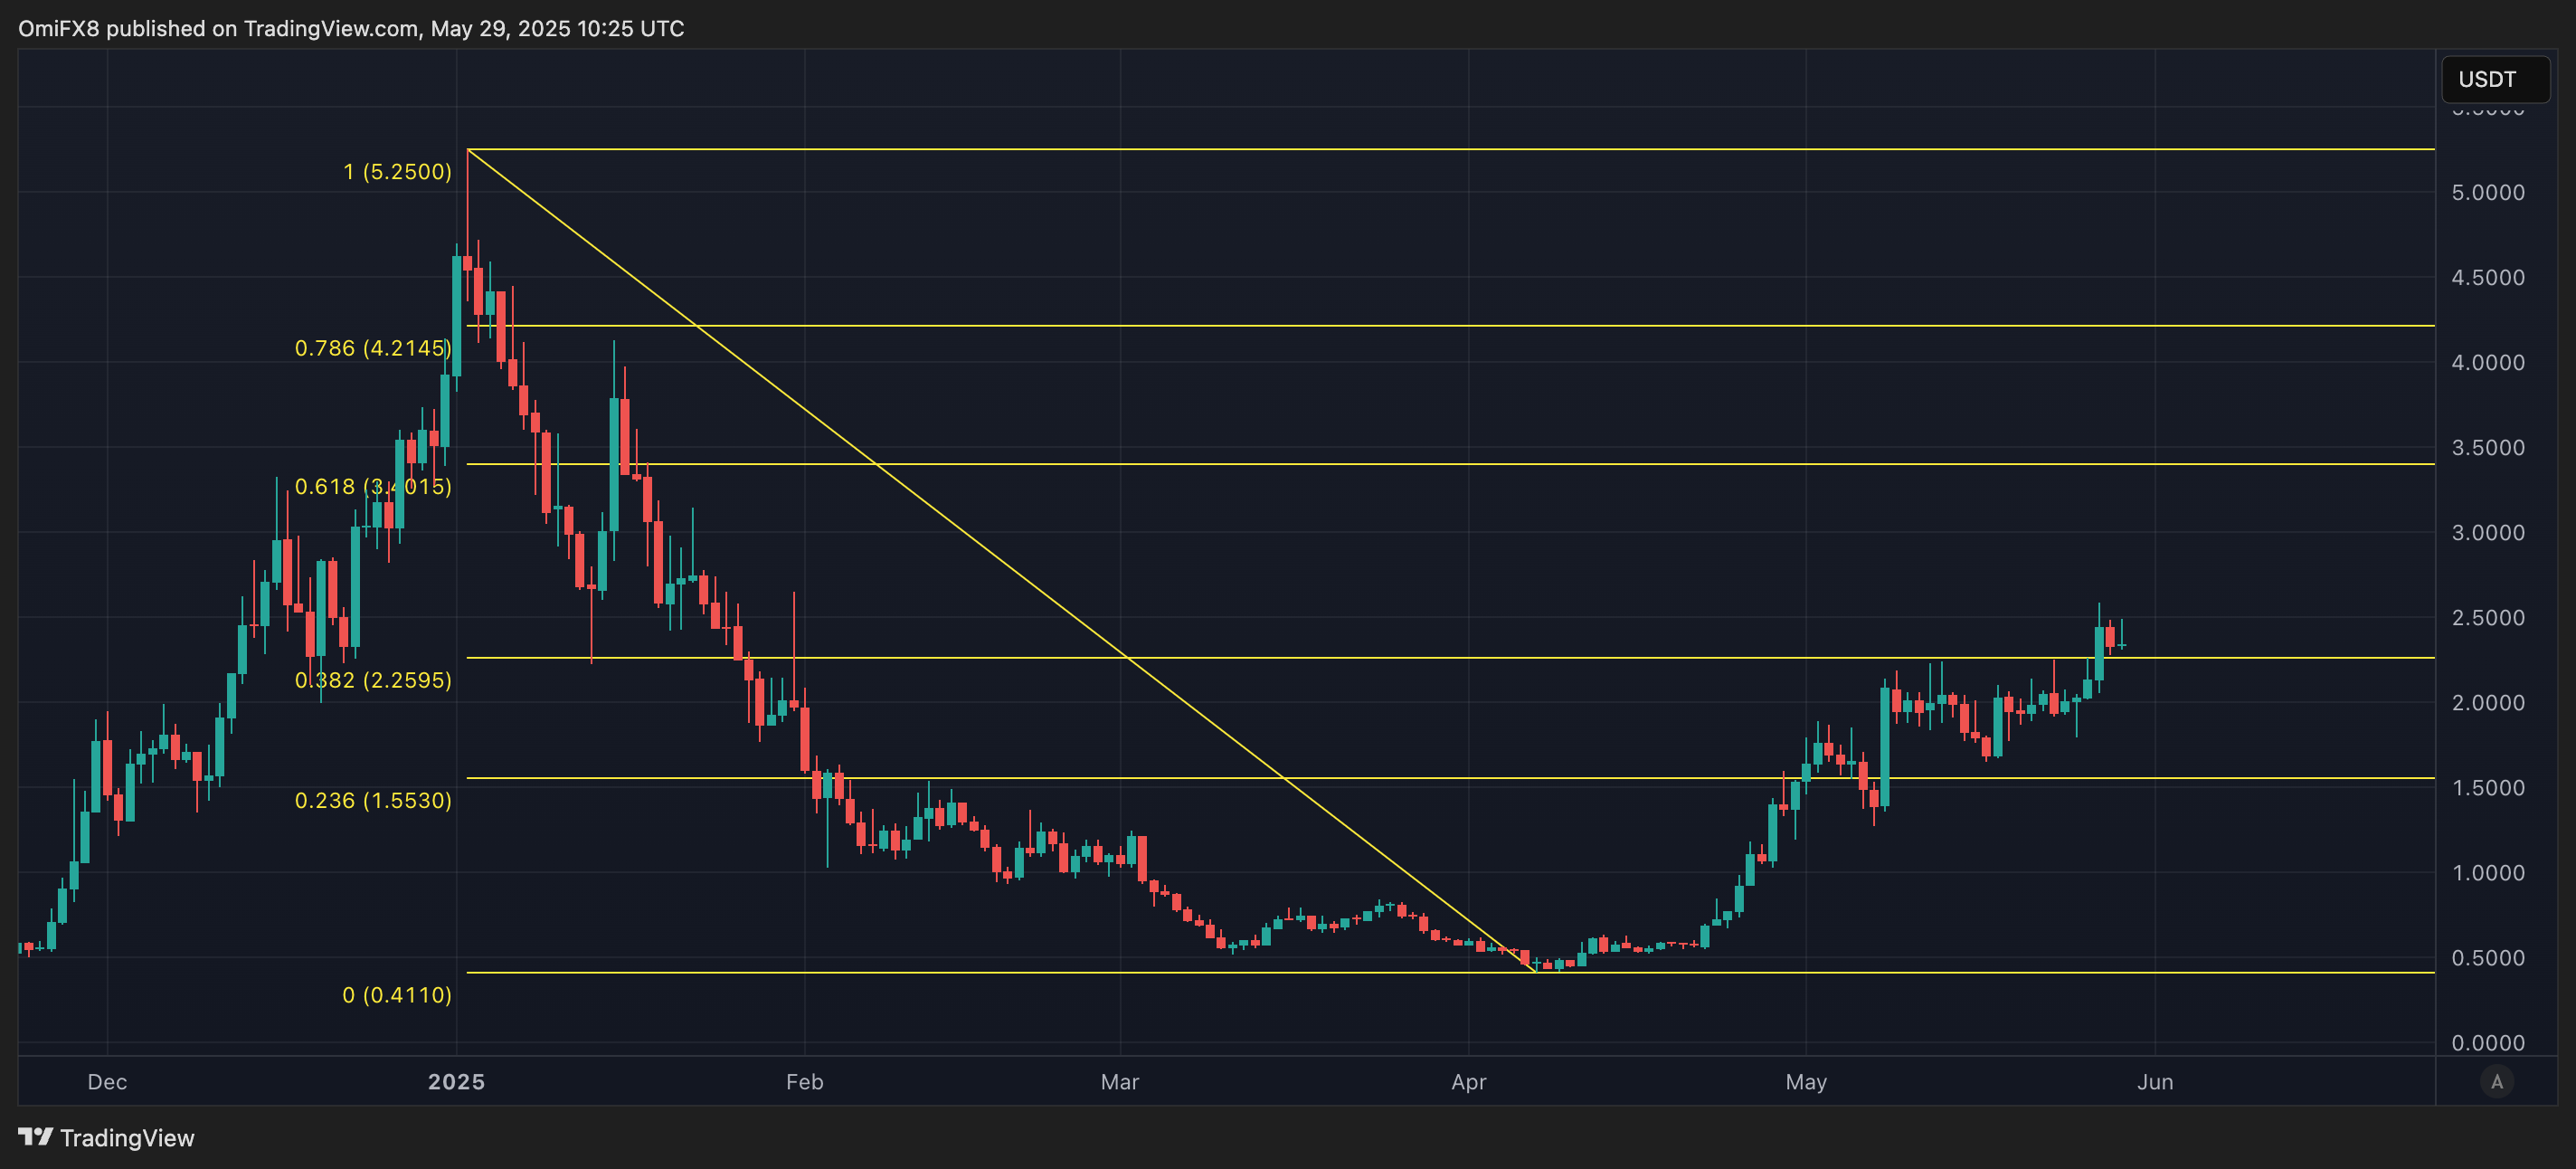The image size is (2576, 1169).
Task: Click the 2025 label on time axis
Action: [x=456, y=1082]
